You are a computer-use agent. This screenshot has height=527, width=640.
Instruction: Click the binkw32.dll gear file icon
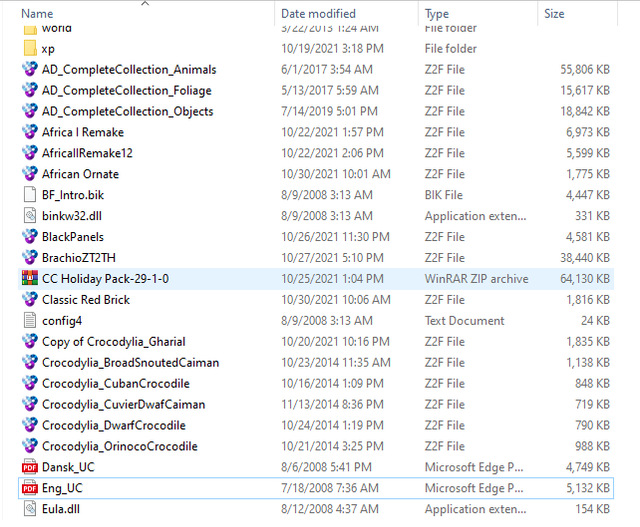point(30,216)
